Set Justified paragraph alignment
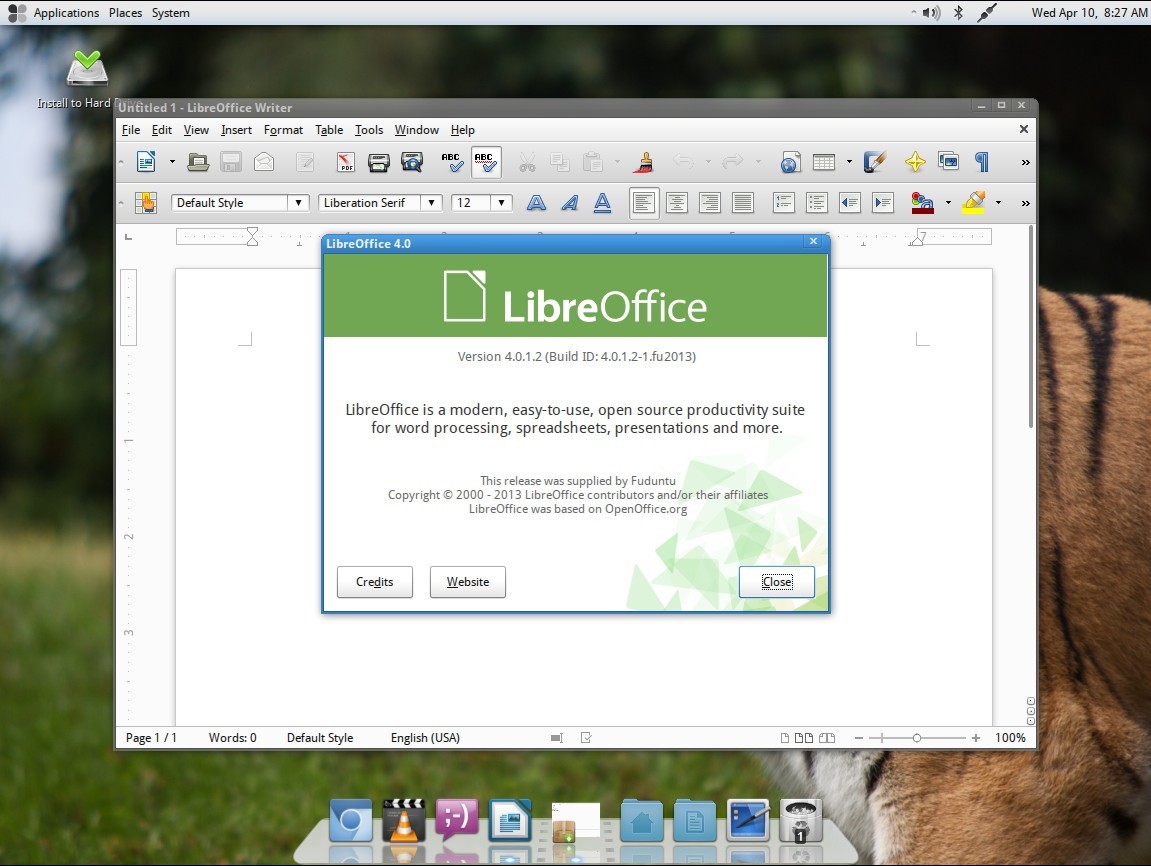 [x=743, y=203]
